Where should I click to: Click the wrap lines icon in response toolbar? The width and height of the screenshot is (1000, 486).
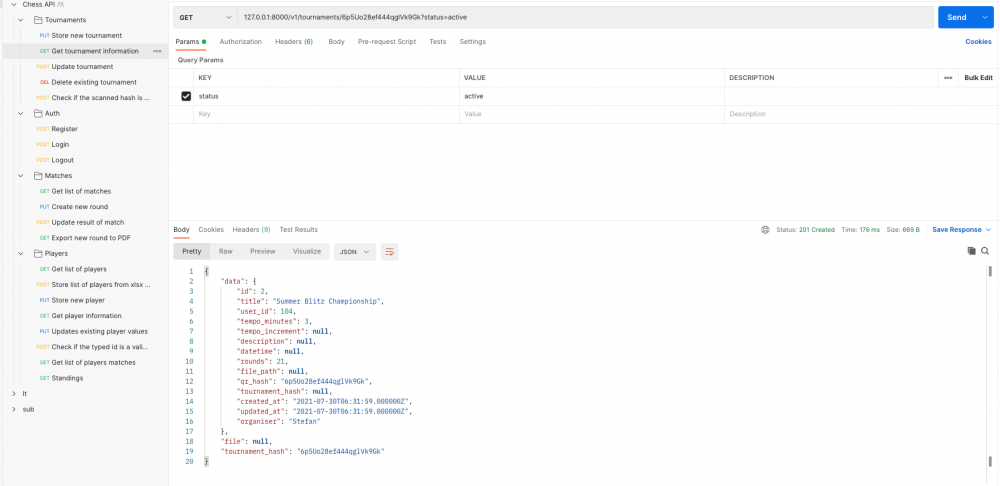pos(390,252)
